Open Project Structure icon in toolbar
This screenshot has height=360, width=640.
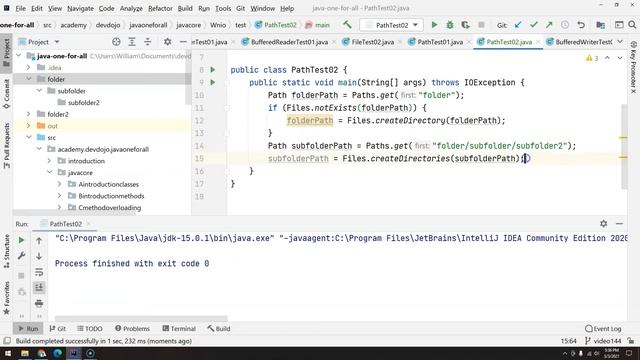pos(600,25)
